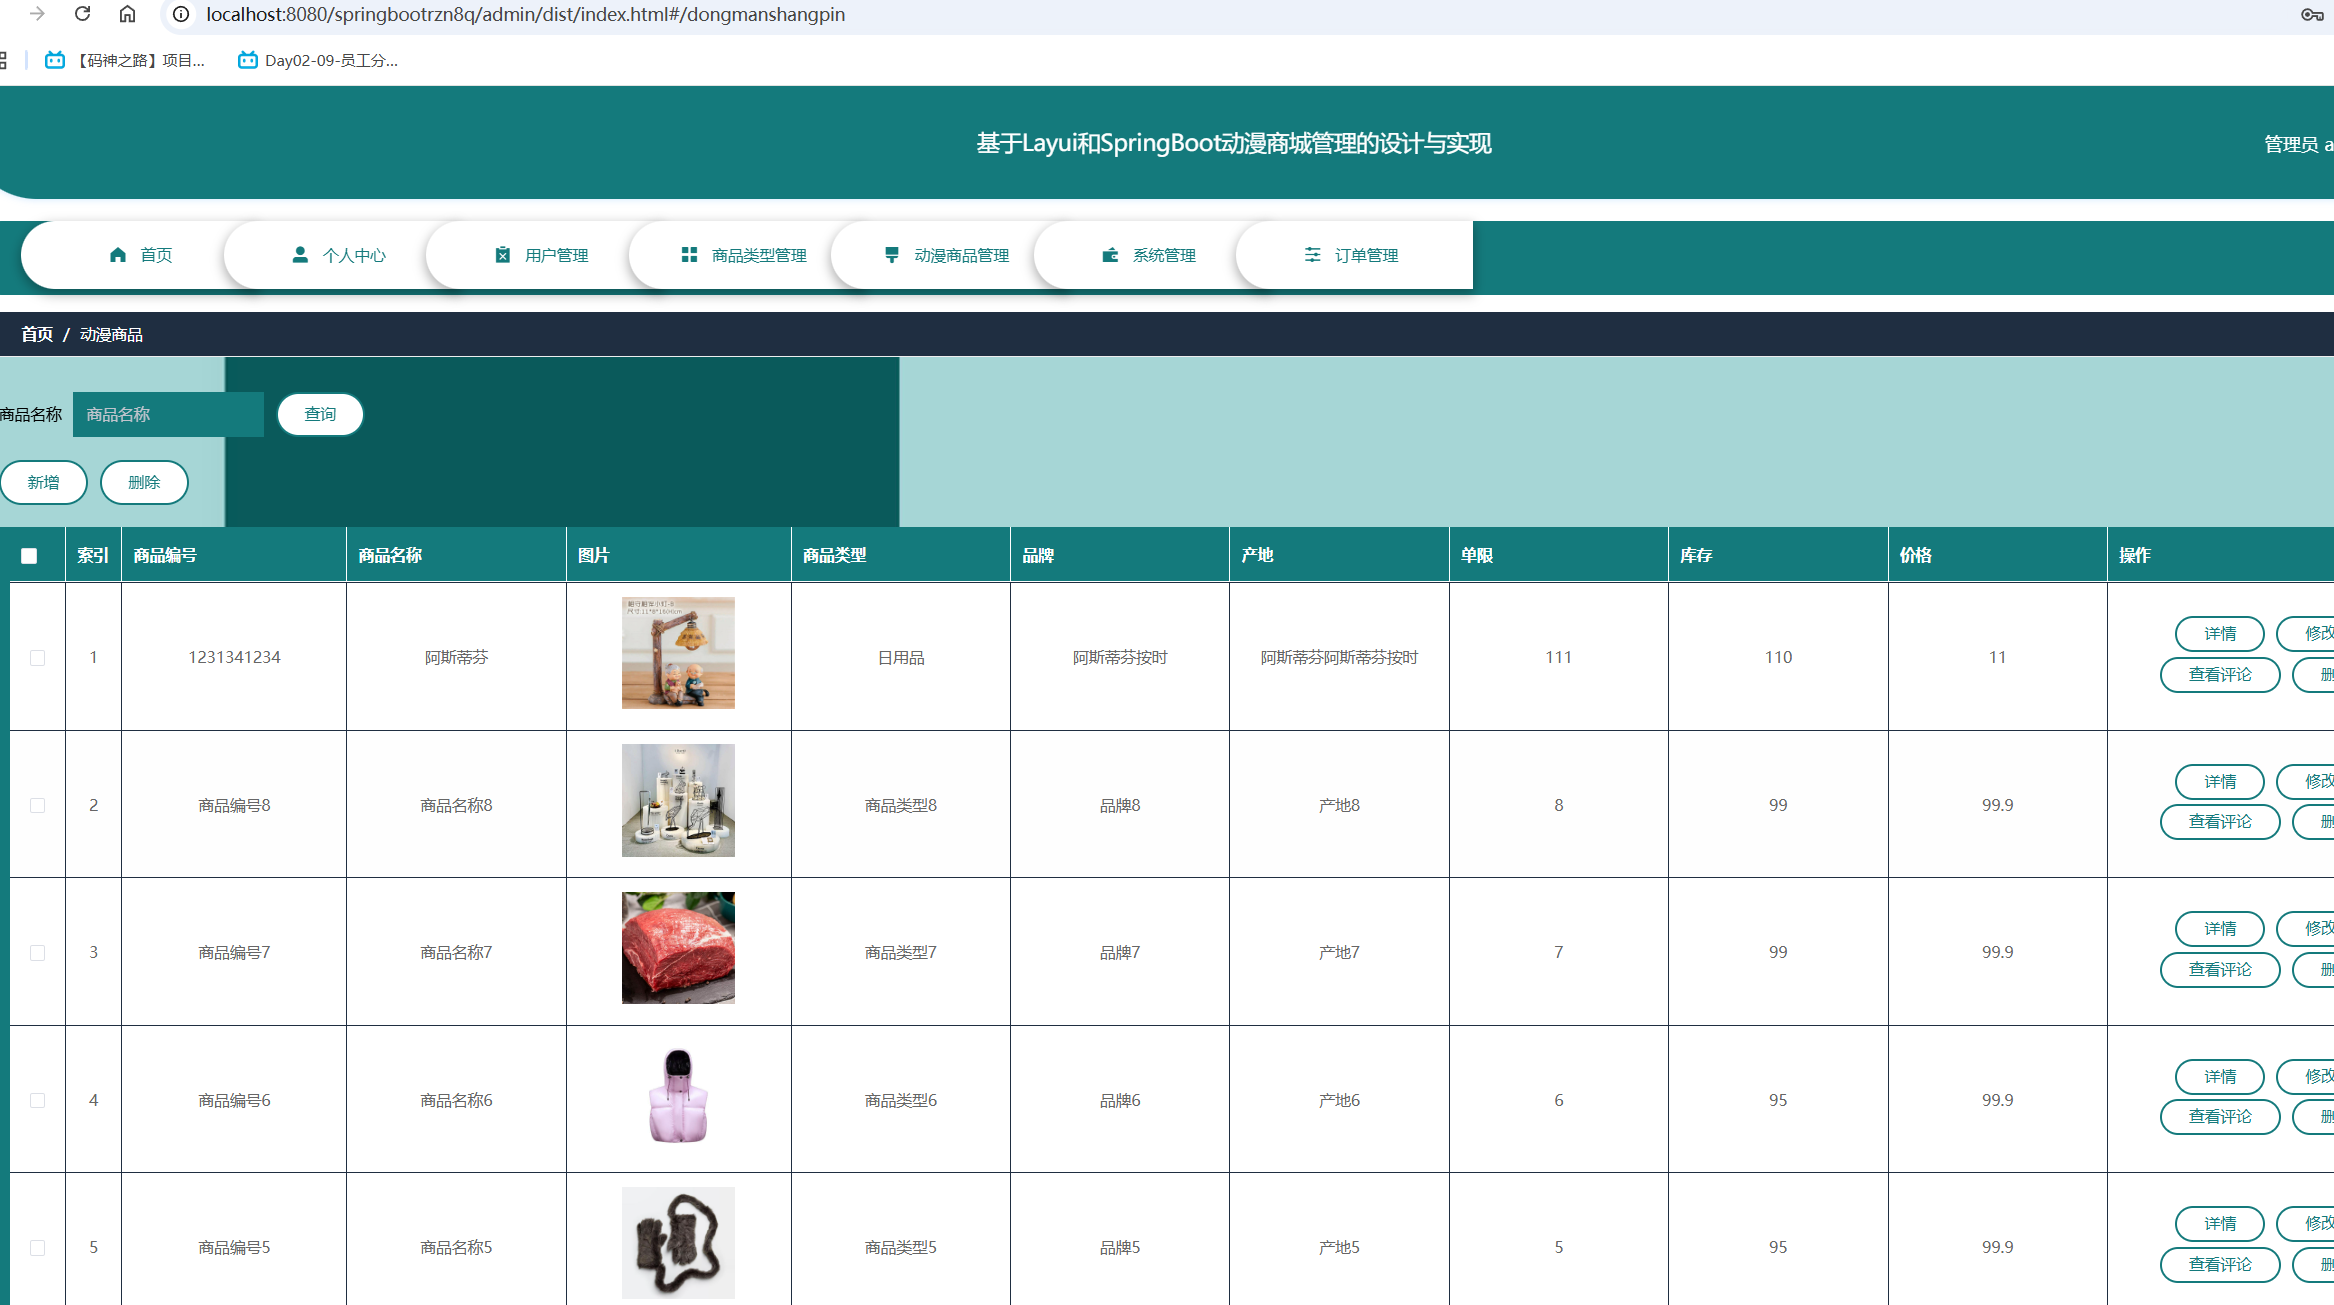Click 查看评论 for 商品名称6

[x=2220, y=1117]
